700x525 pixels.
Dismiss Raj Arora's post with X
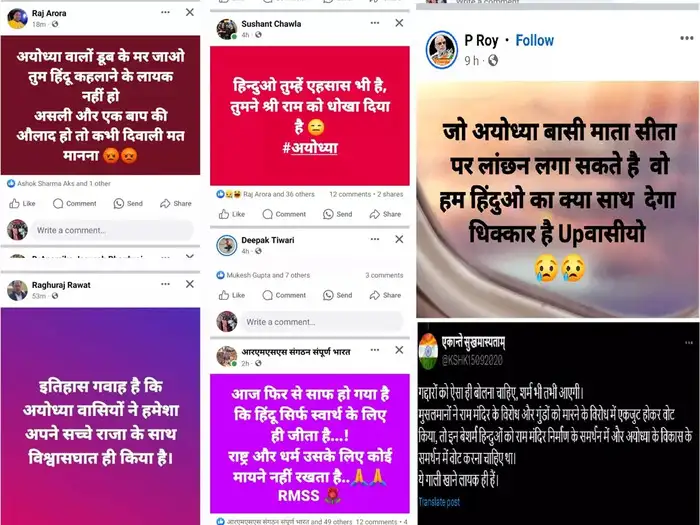click(190, 12)
